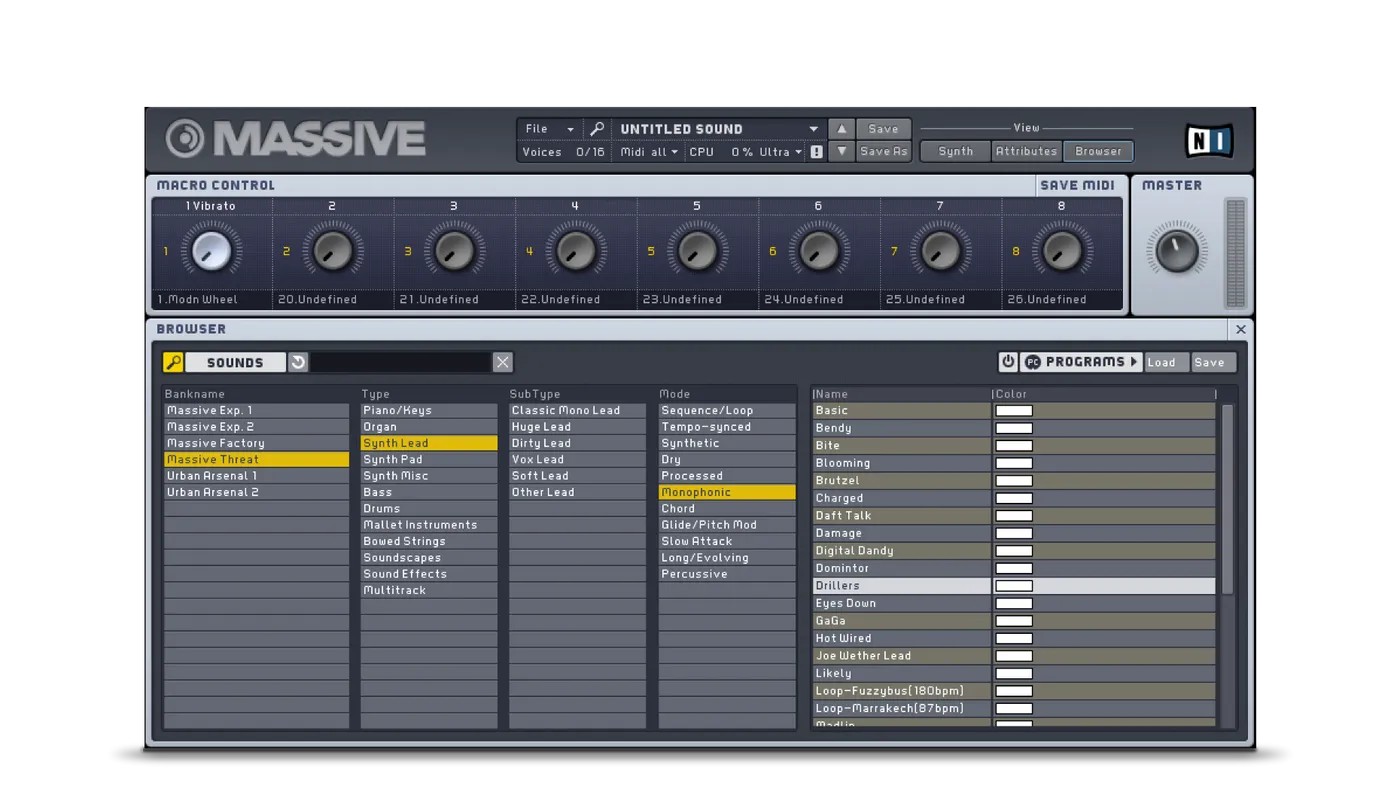Select Bass type
Viewport: 1400px width, 798px height.
coord(429,492)
